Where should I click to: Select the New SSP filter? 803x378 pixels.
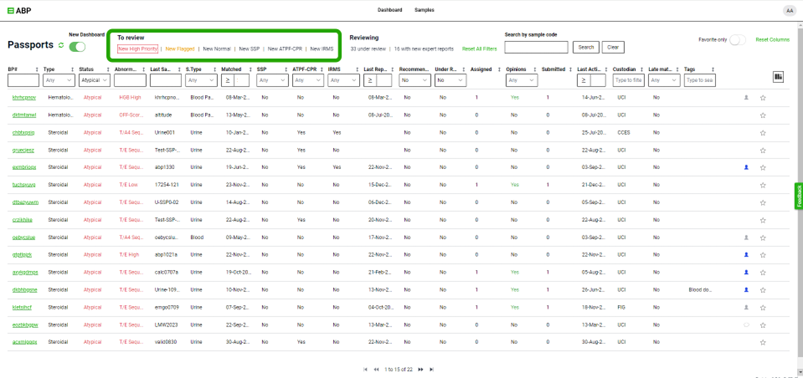click(x=249, y=49)
